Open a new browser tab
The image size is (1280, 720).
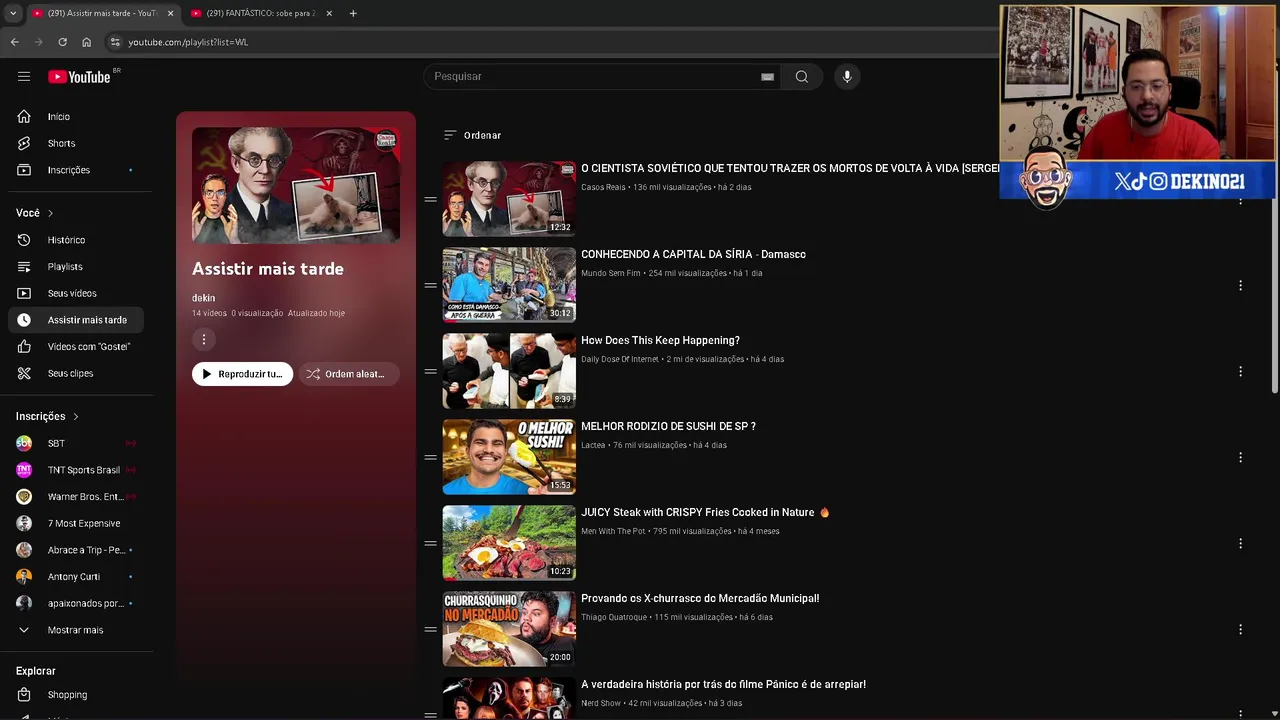pyautogui.click(x=353, y=13)
